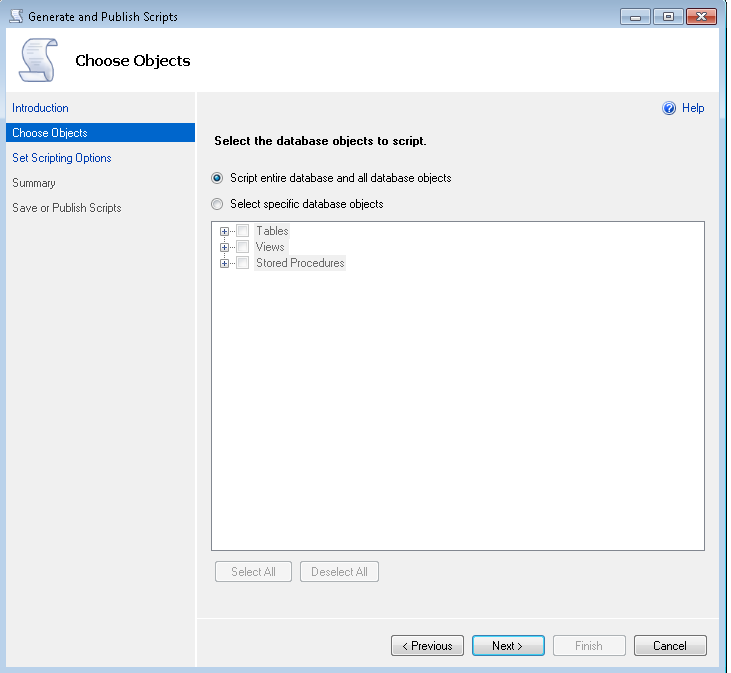
Task: Open the Help link
Action: click(x=693, y=108)
